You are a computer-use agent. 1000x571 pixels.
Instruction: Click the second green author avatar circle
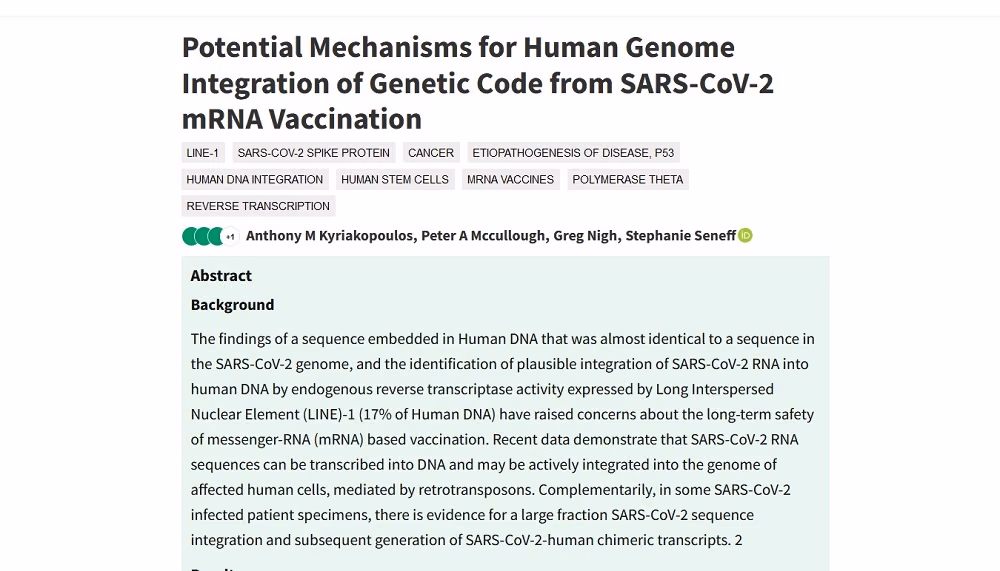click(x=204, y=236)
